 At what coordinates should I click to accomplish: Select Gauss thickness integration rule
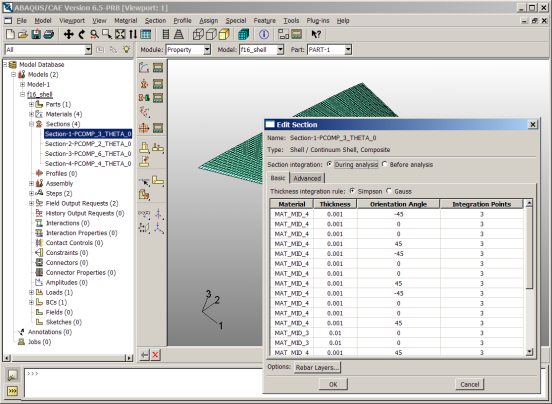tap(389, 191)
